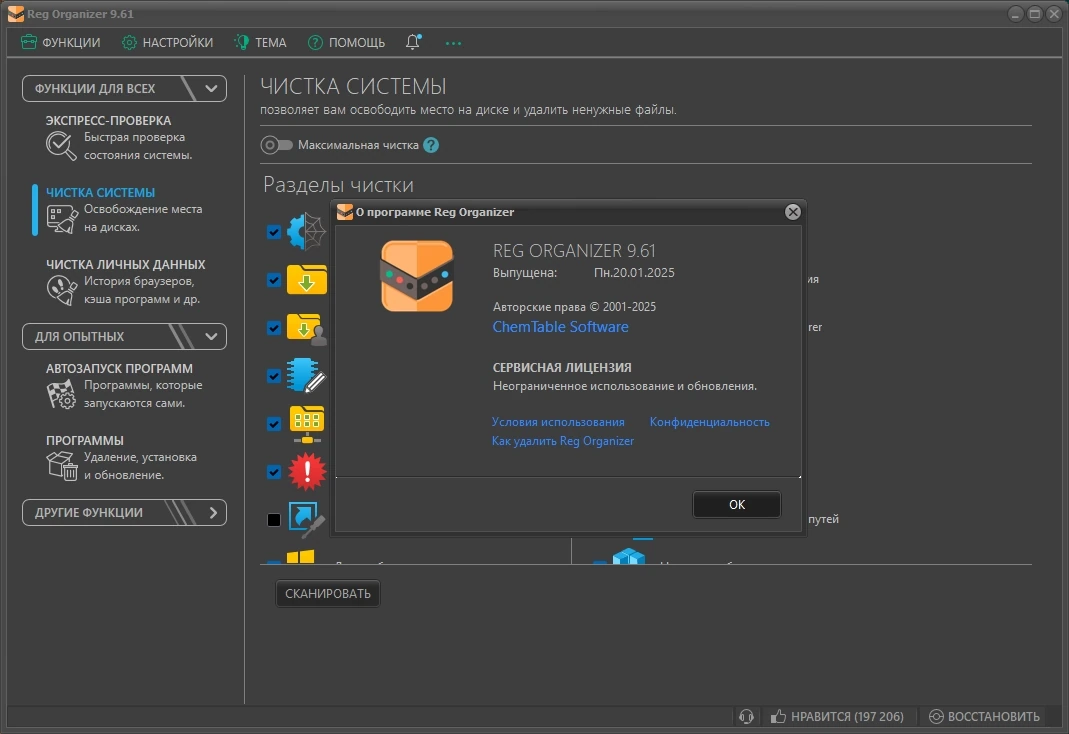
Task: Uncheck the network grid section checkbox
Action: tap(274, 424)
